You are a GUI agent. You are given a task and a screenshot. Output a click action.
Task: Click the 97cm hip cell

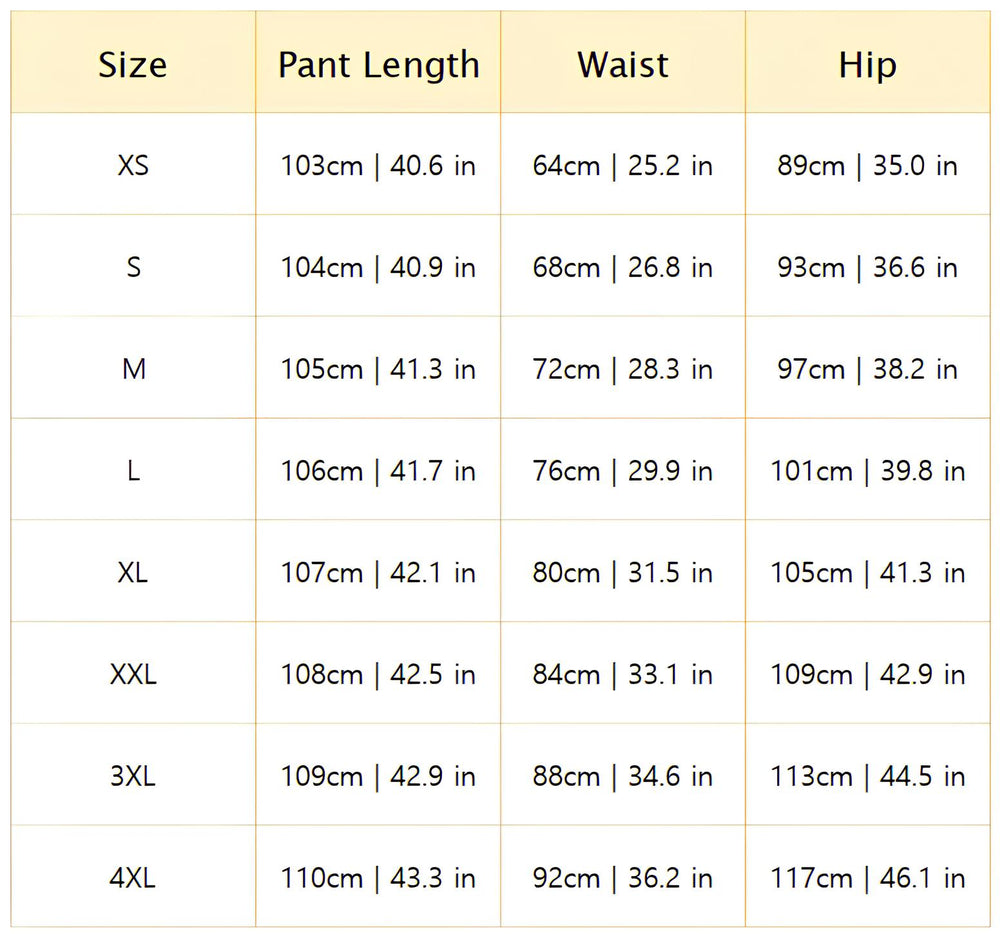tap(867, 369)
